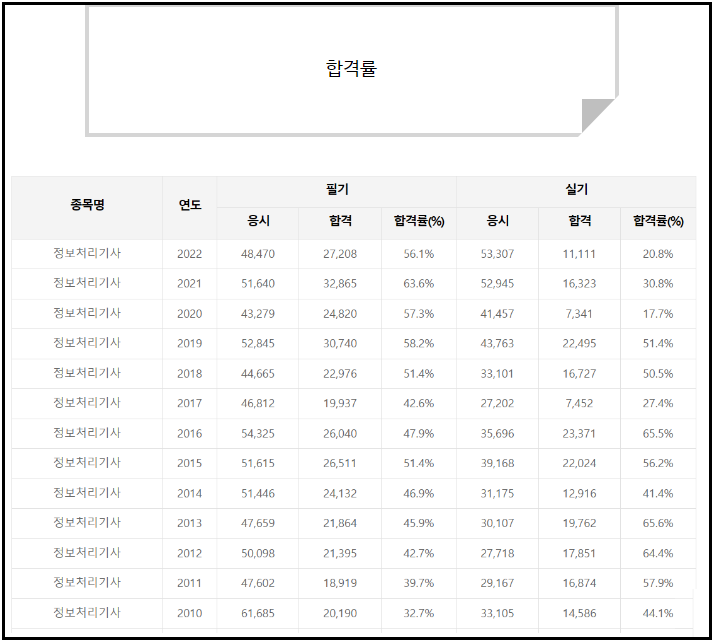Click the 43,279 cell in 2020 row
The height and width of the screenshot is (641, 714).
258,314
